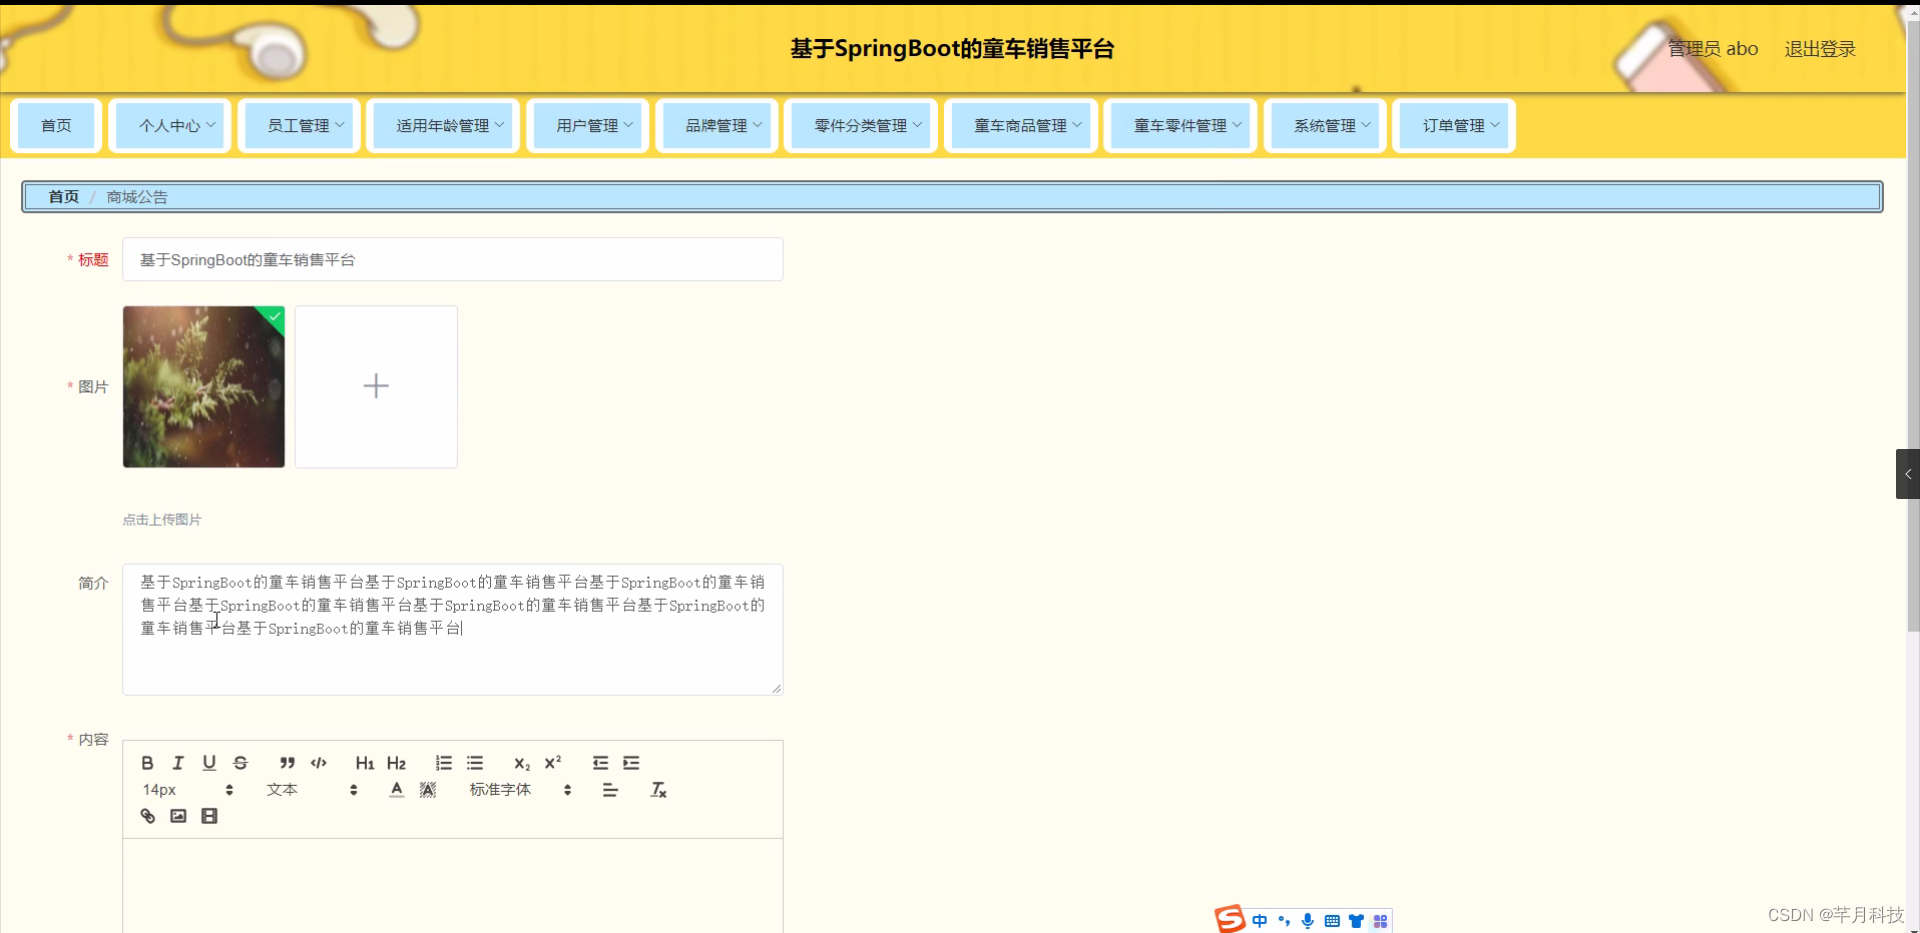The image size is (1920, 933).
Task: Click 退出登录 to log out
Action: point(1820,49)
